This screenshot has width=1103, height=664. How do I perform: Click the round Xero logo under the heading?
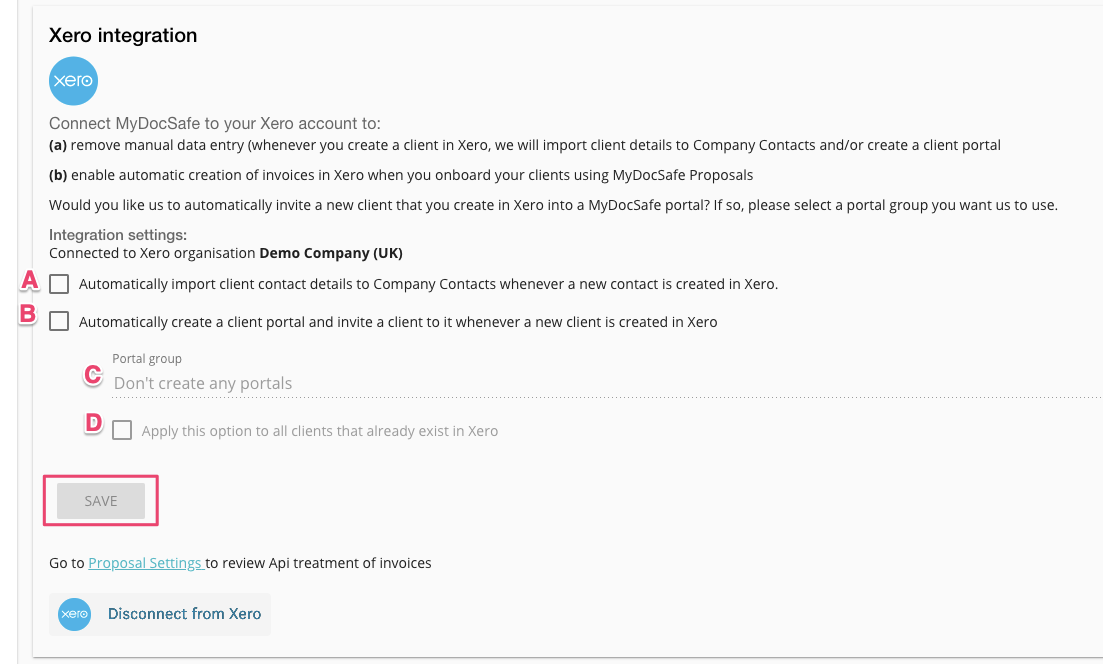73,81
